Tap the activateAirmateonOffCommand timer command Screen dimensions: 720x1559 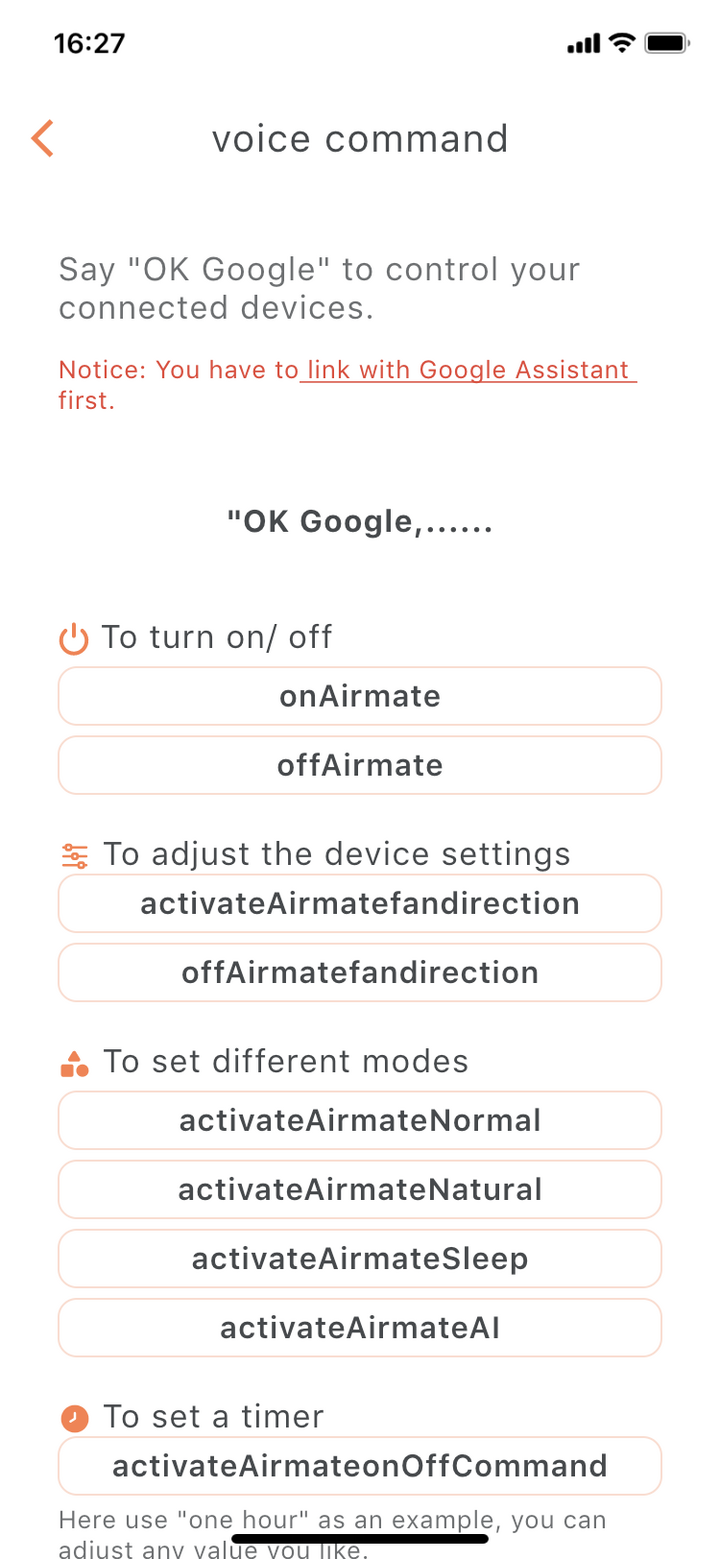tap(360, 1466)
